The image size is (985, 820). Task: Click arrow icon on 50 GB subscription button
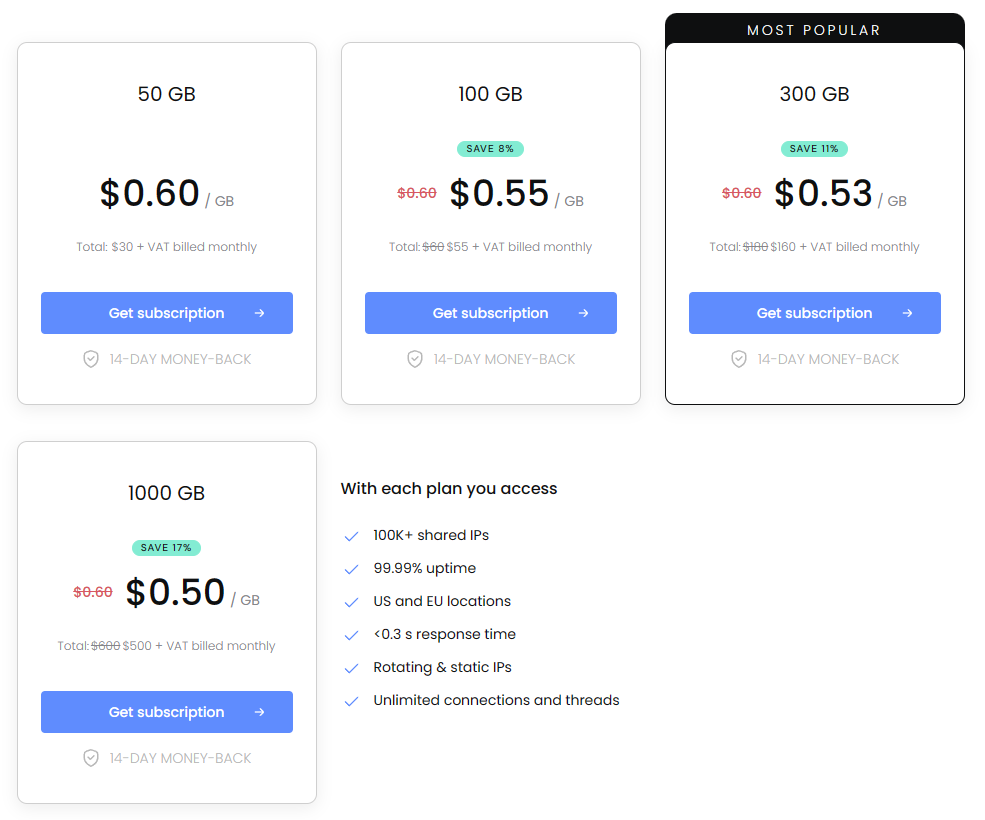pyautogui.click(x=260, y=313)
